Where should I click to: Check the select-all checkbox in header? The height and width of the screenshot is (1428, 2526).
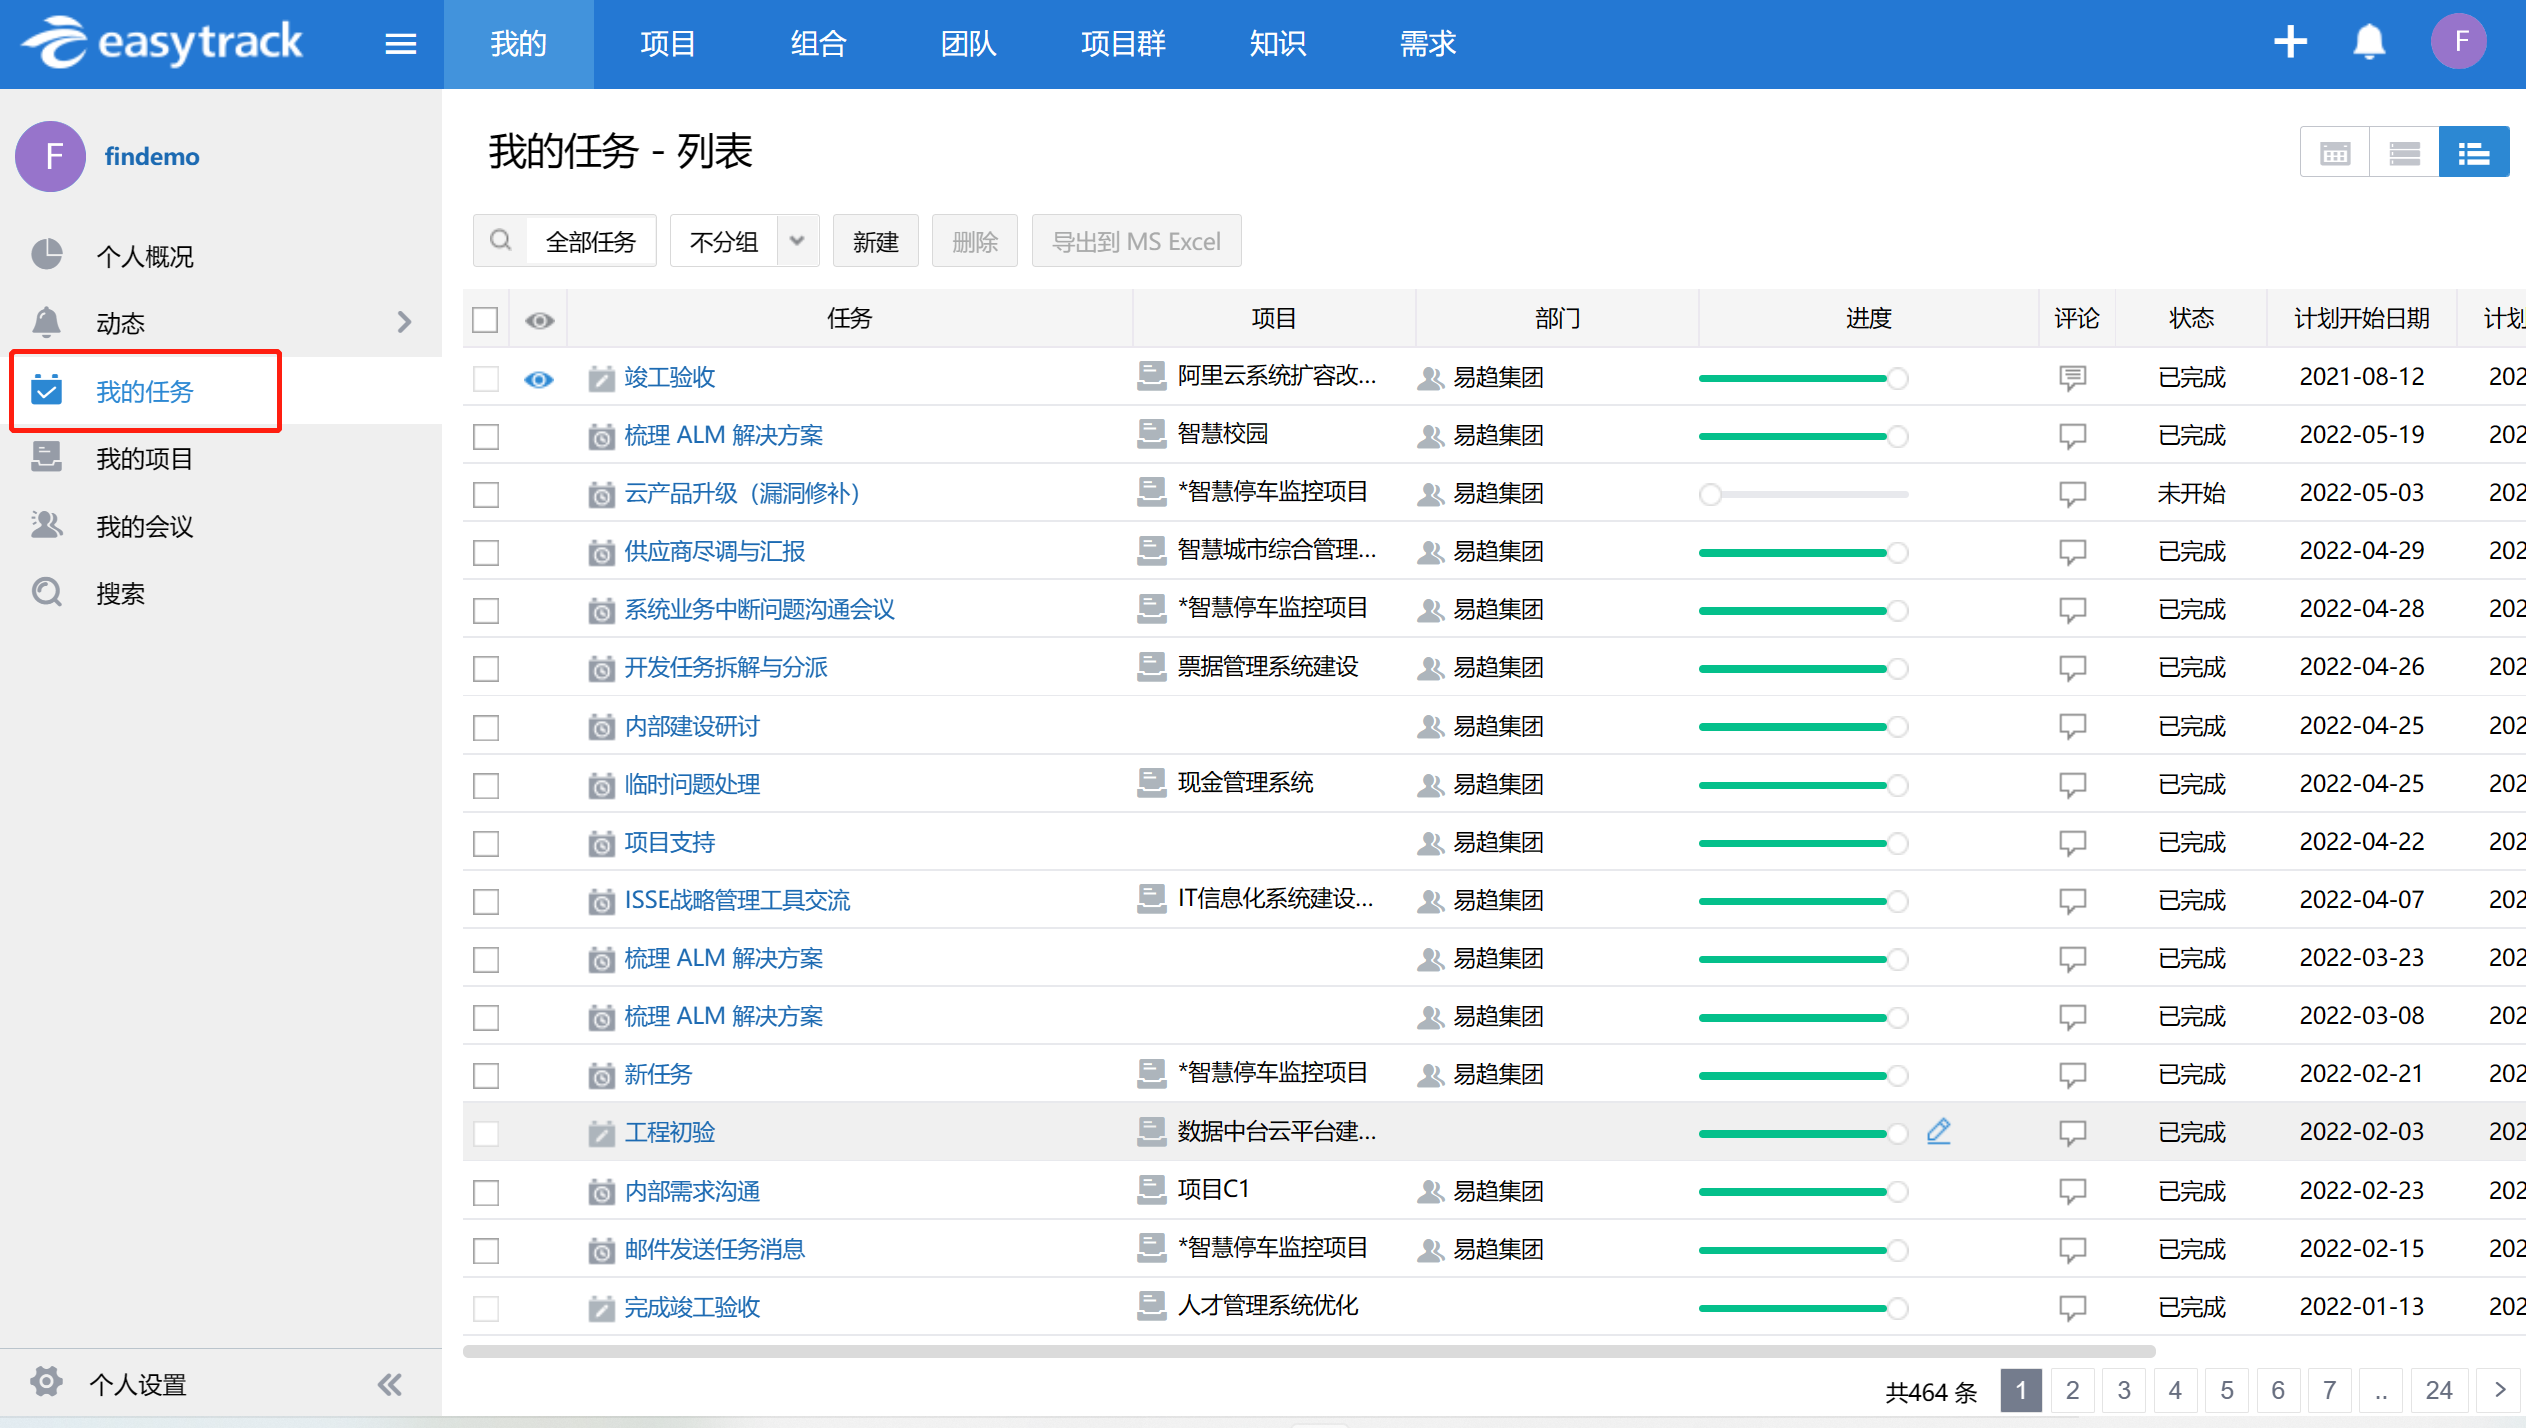(x=485, y=320)
